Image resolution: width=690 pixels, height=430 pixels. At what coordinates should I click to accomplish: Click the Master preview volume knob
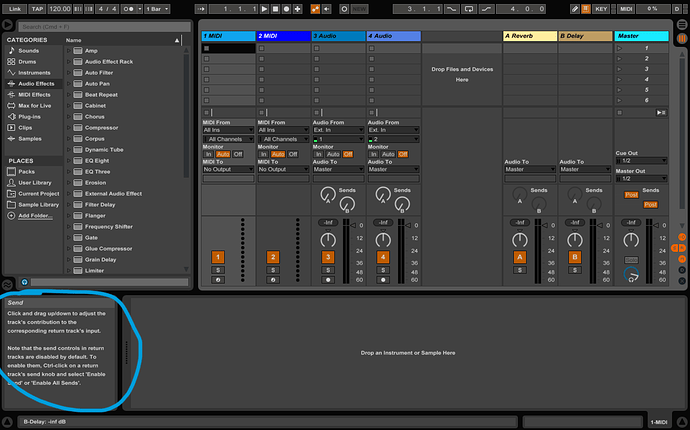tap(631, 274)
